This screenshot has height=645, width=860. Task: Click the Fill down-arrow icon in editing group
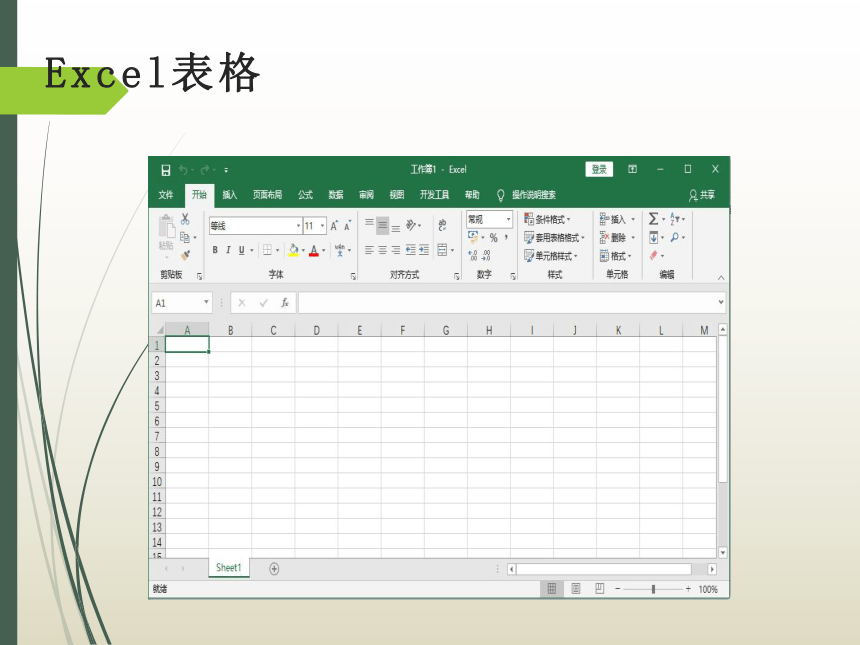coord(653,237)
